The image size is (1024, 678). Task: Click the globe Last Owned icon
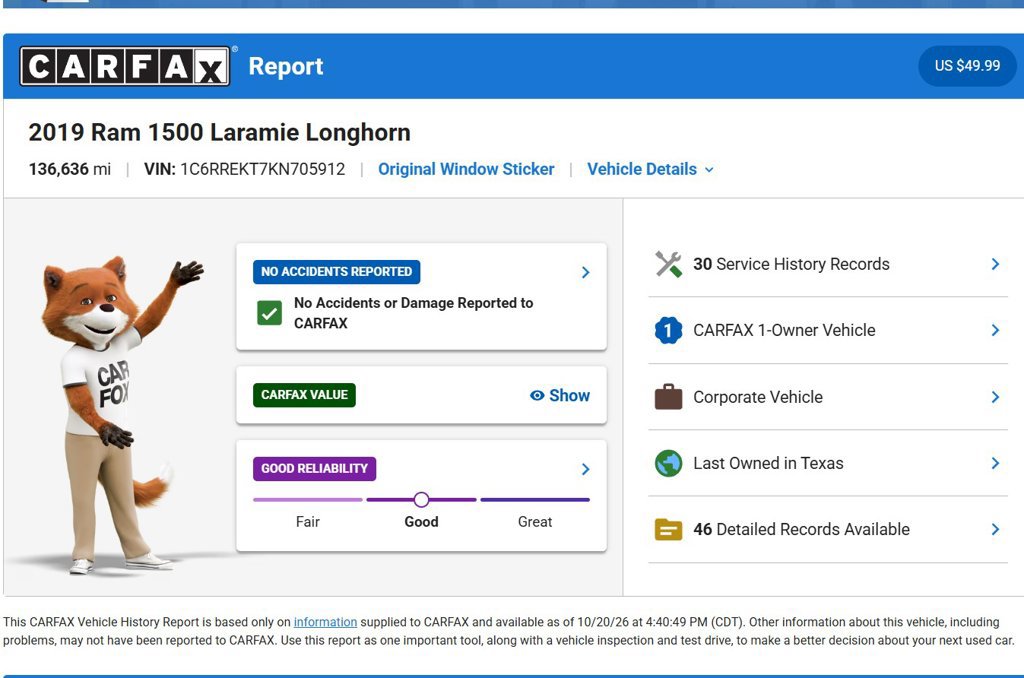(668, 463)
